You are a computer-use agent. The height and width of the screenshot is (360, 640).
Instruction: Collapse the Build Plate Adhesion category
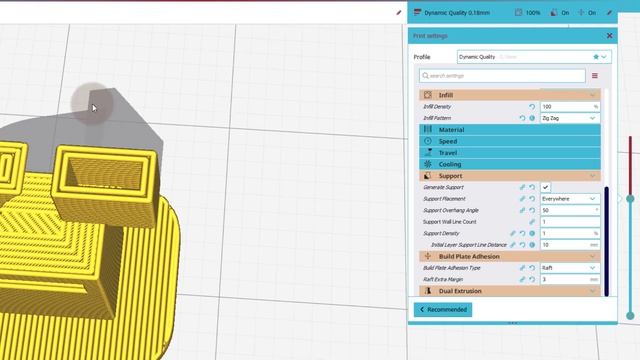point(510,256)
